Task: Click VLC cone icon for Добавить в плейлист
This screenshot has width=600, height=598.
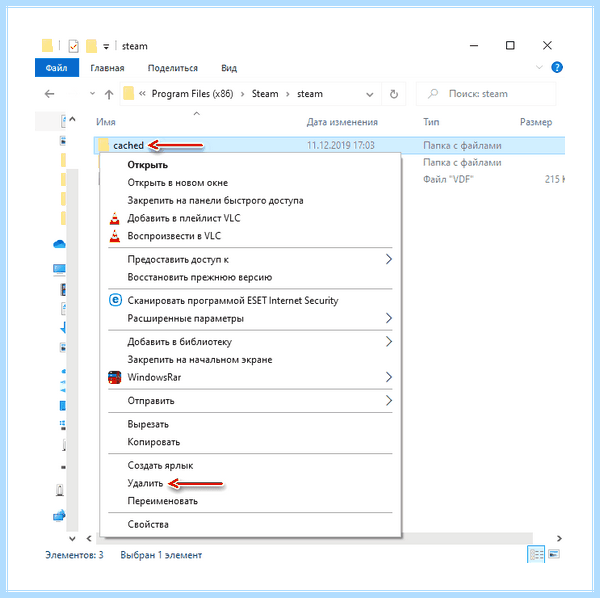Action: 114,218
